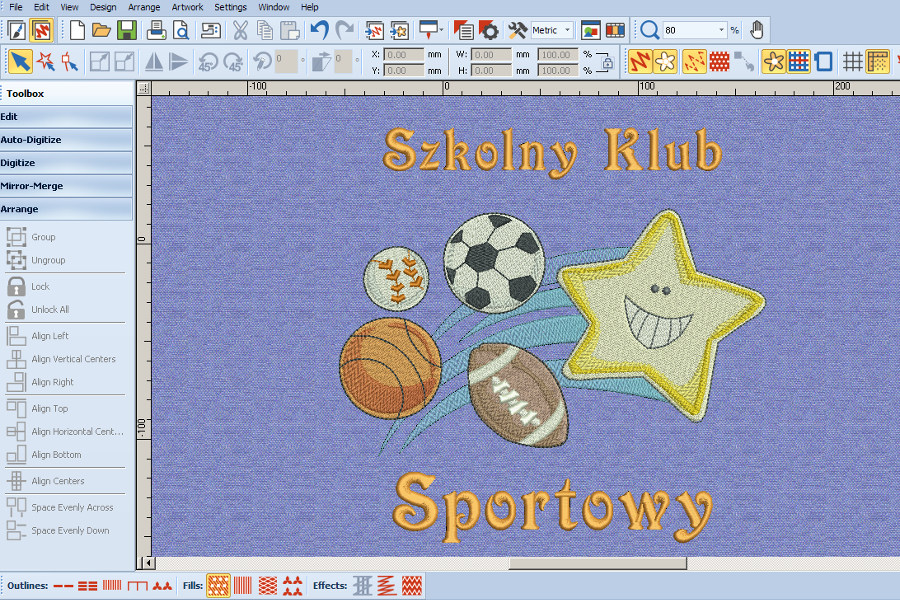Open the zoom percentage dropdown
Viewport: 900px width, 600px height.
pos(721,30)
